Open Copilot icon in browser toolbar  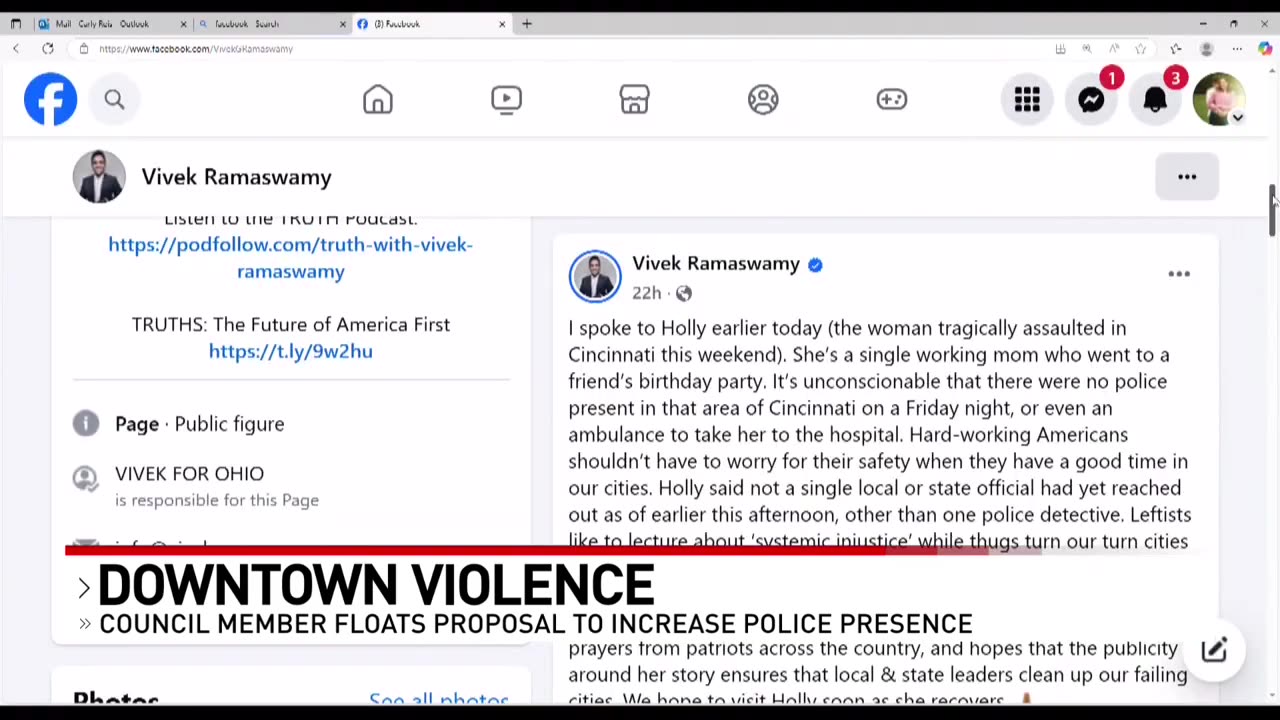coord(1265,49)
